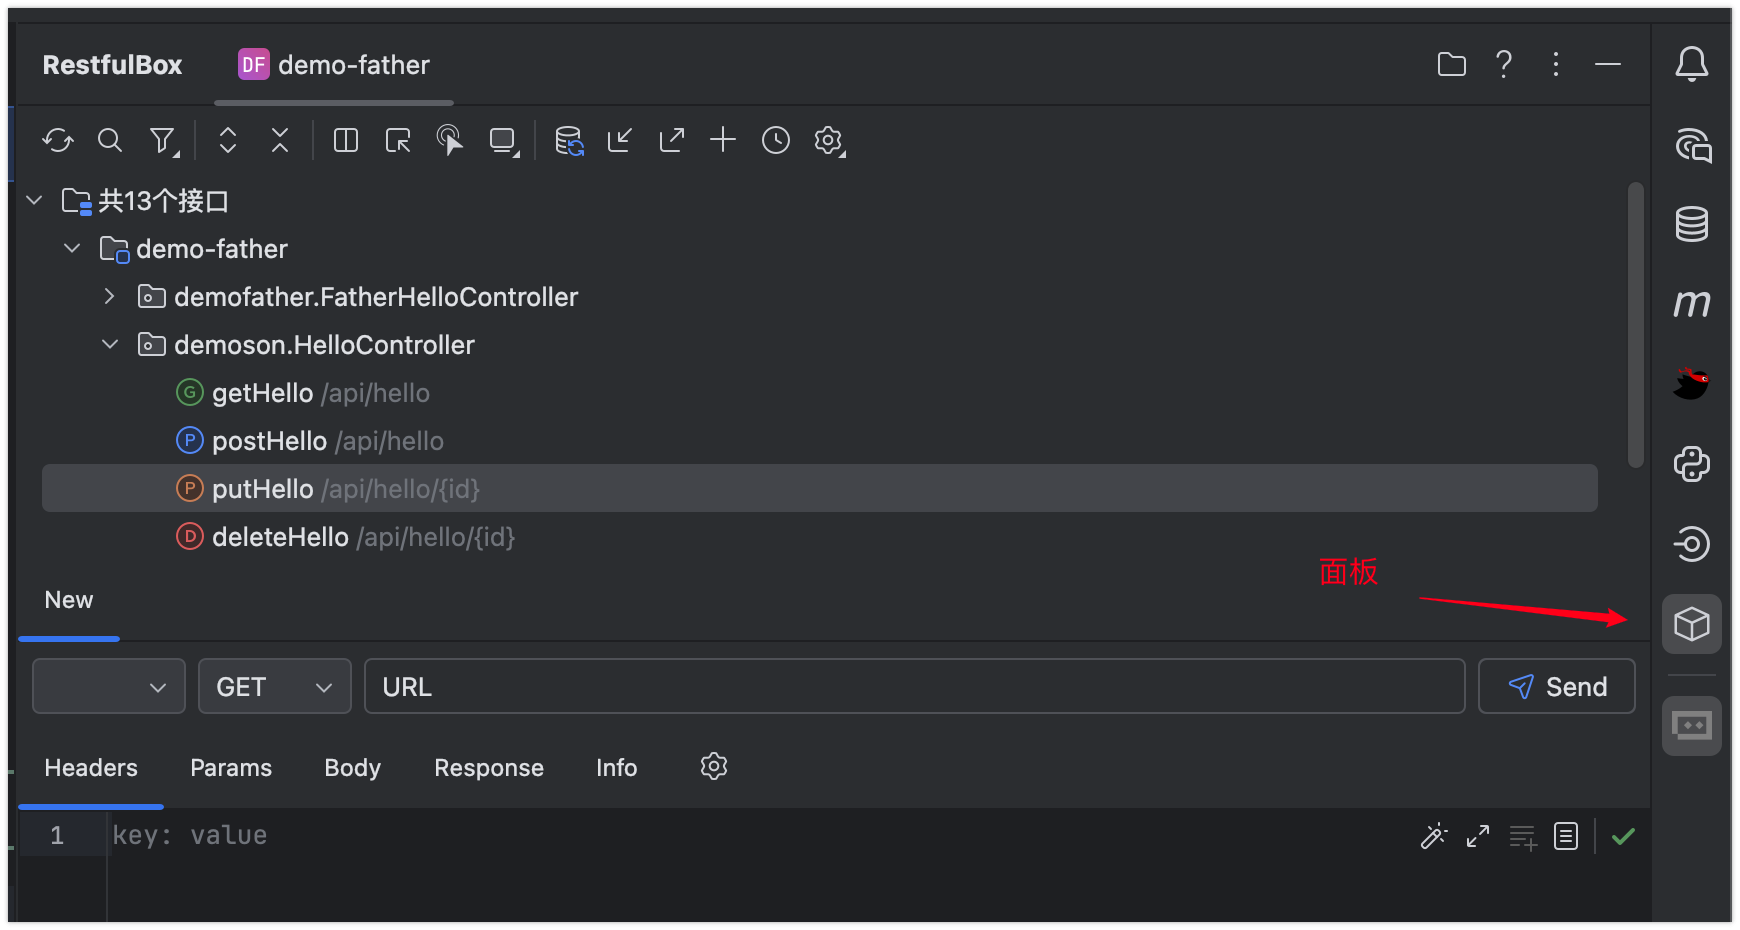Open the filter funnel icon
This screenshot has height=930, width=1740.
point(163,141)
